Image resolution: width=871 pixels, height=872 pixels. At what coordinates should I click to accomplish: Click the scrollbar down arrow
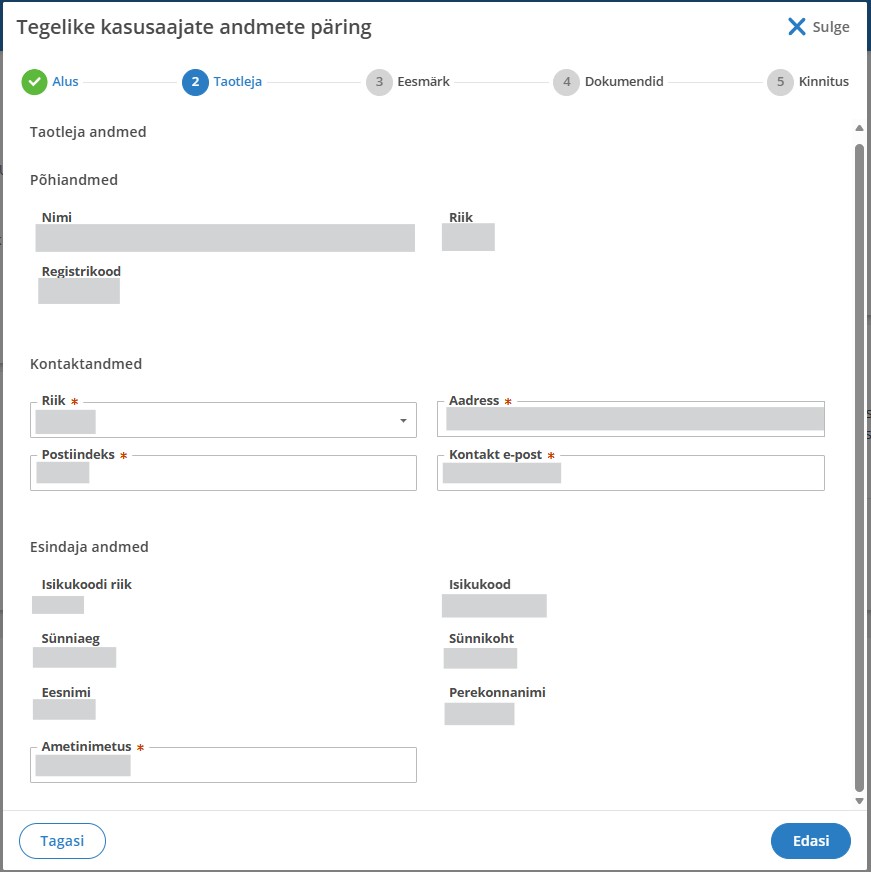(x=859, y=801)
